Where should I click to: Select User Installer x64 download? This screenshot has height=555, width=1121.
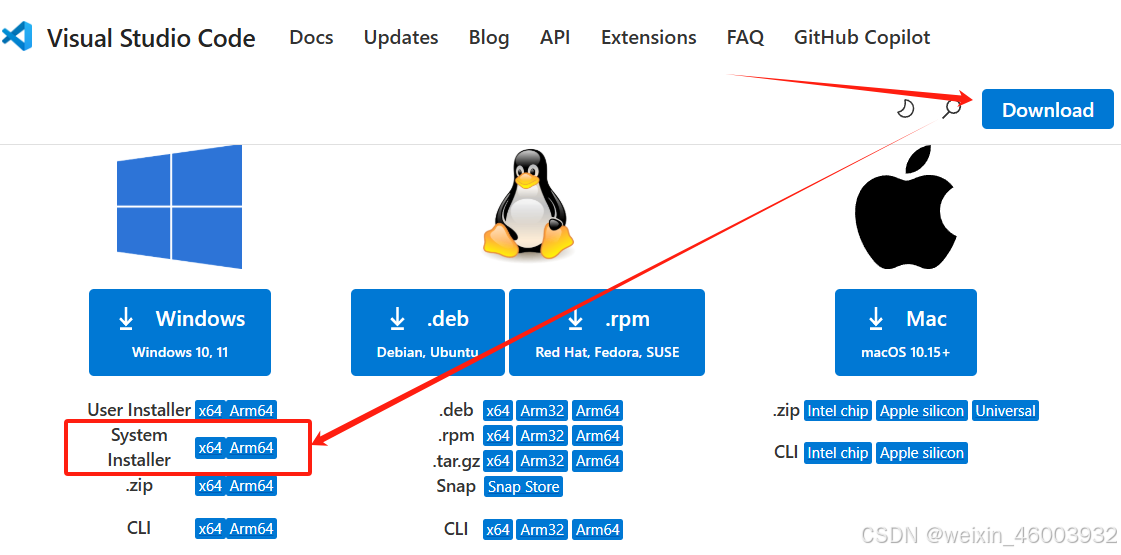[x=210, y=411]
